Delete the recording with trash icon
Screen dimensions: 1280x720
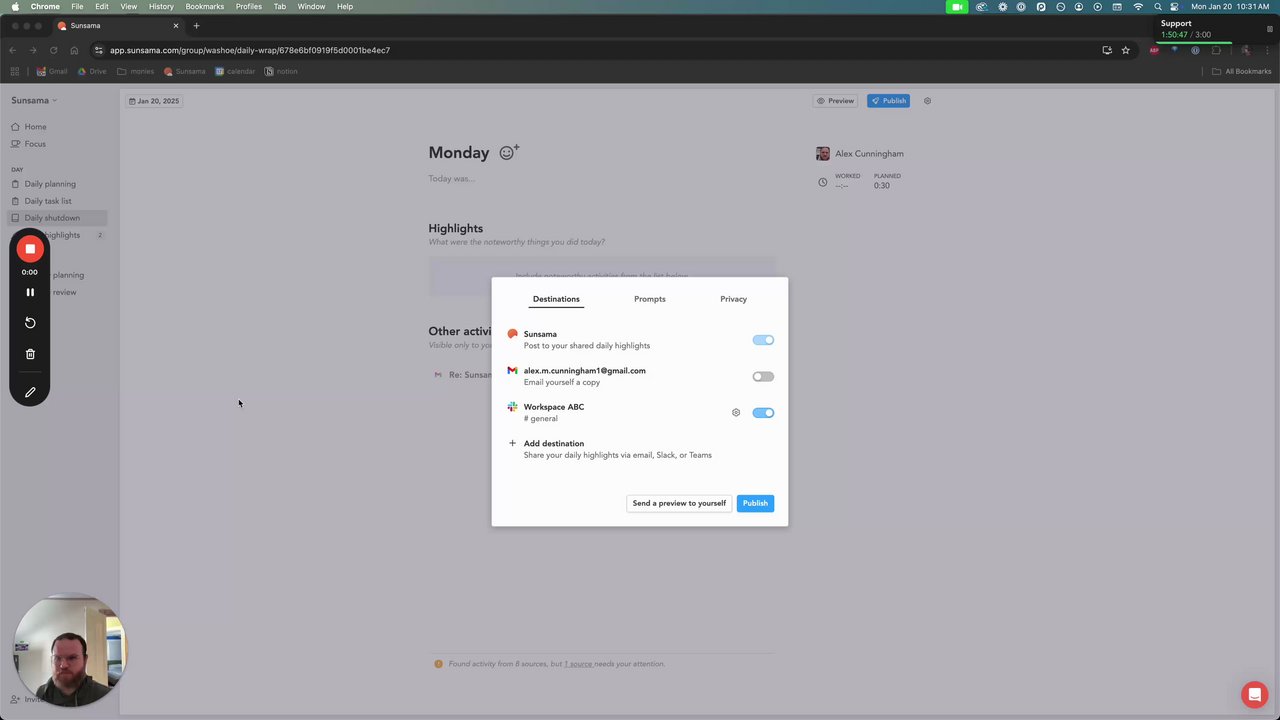[30, 354]
